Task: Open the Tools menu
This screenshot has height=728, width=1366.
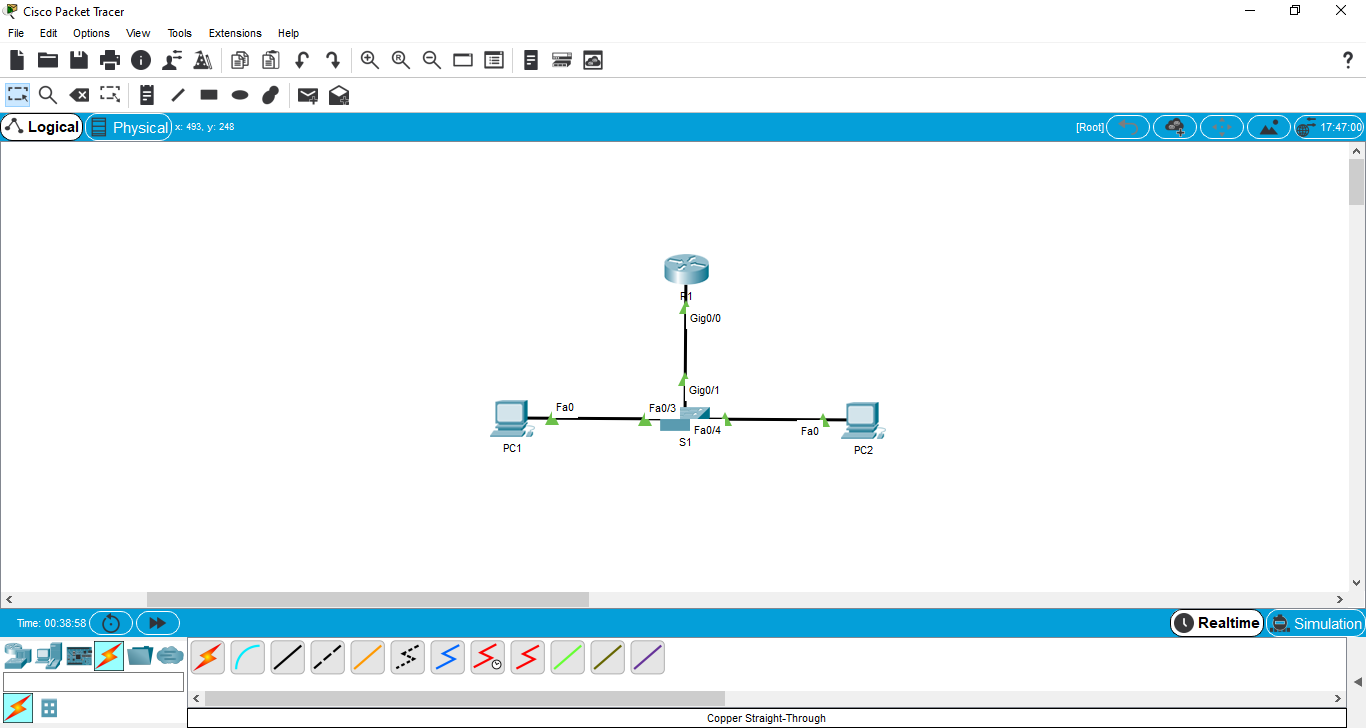Action: pyautogui.click(x=180, y=33)
